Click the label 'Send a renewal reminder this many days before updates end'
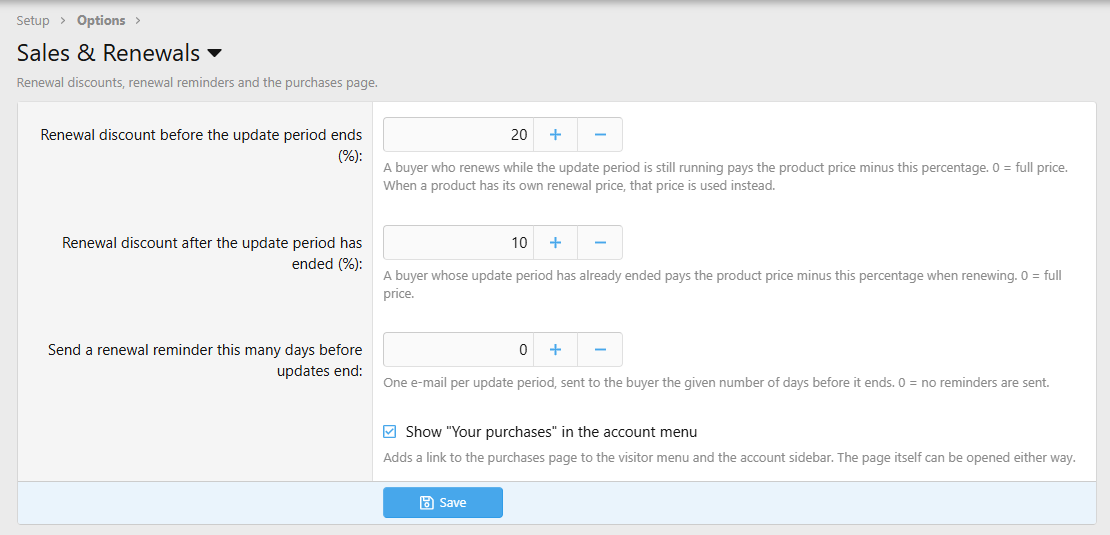 coord(205,360)
